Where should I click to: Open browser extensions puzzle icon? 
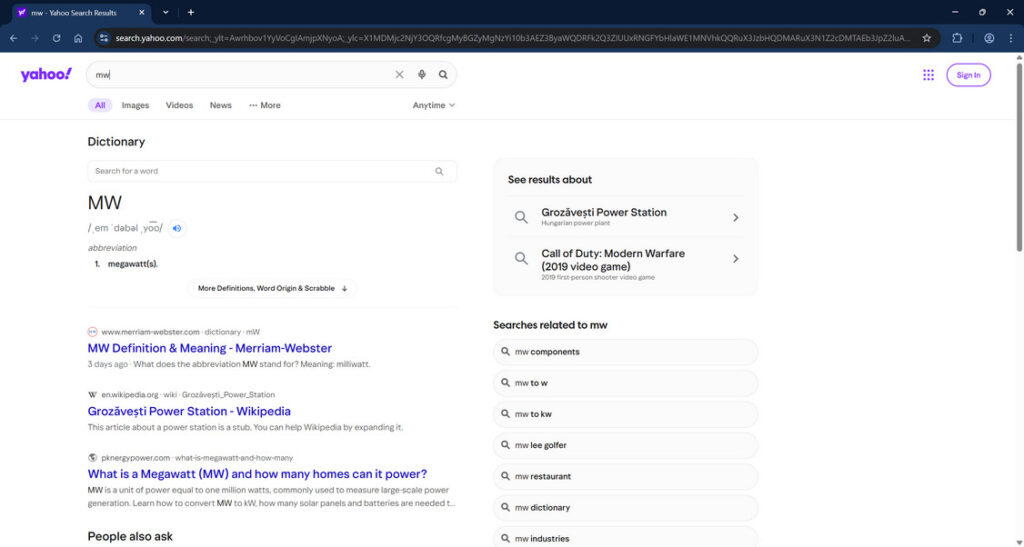click(957, 38)
